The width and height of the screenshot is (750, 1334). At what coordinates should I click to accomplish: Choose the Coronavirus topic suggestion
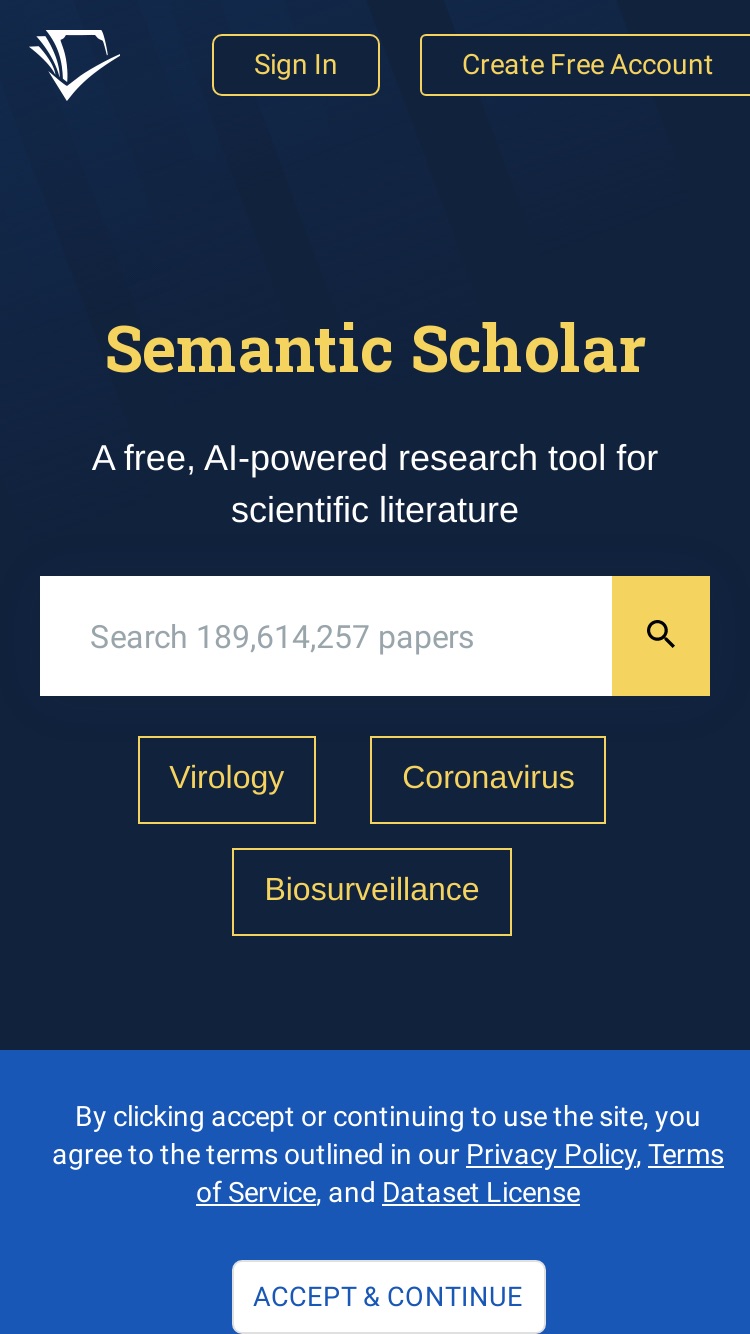pos(488,780)
